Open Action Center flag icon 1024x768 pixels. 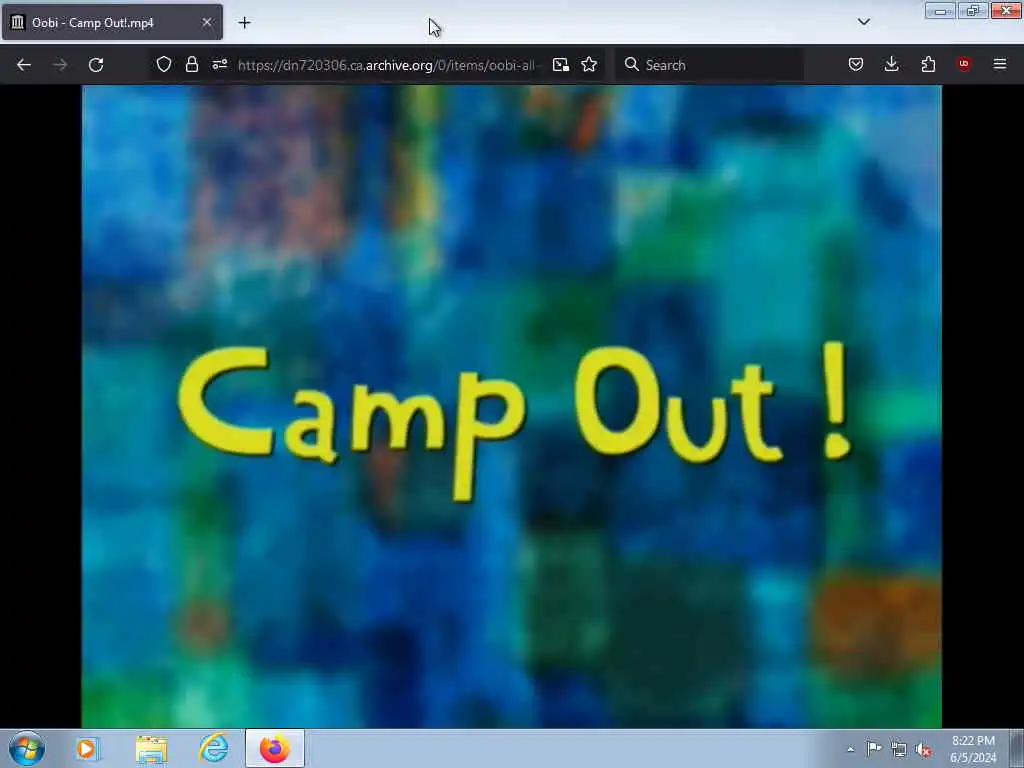tap(874, 748)
